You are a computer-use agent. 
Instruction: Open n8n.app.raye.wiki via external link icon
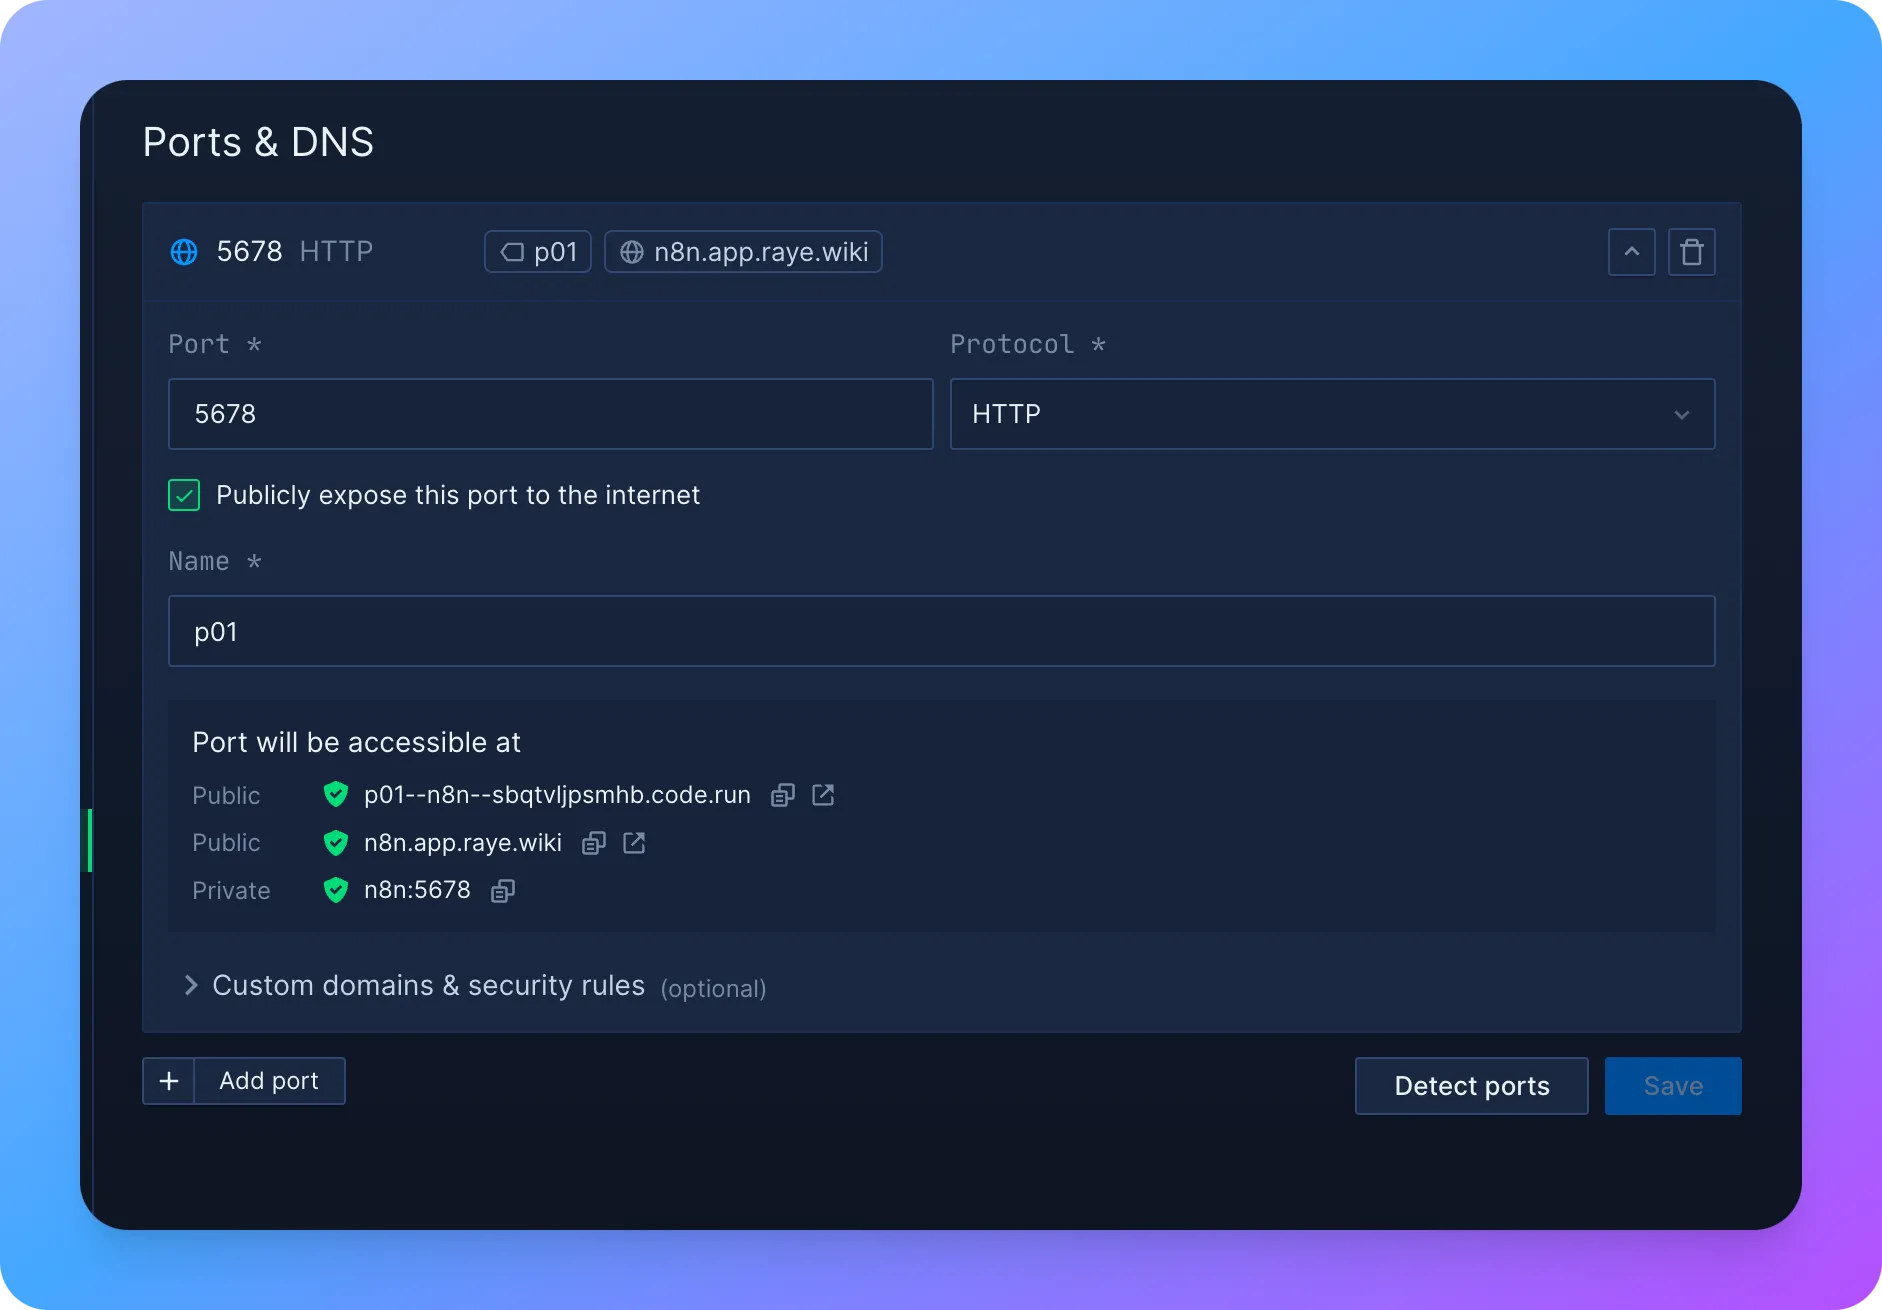tap(634, 843)
